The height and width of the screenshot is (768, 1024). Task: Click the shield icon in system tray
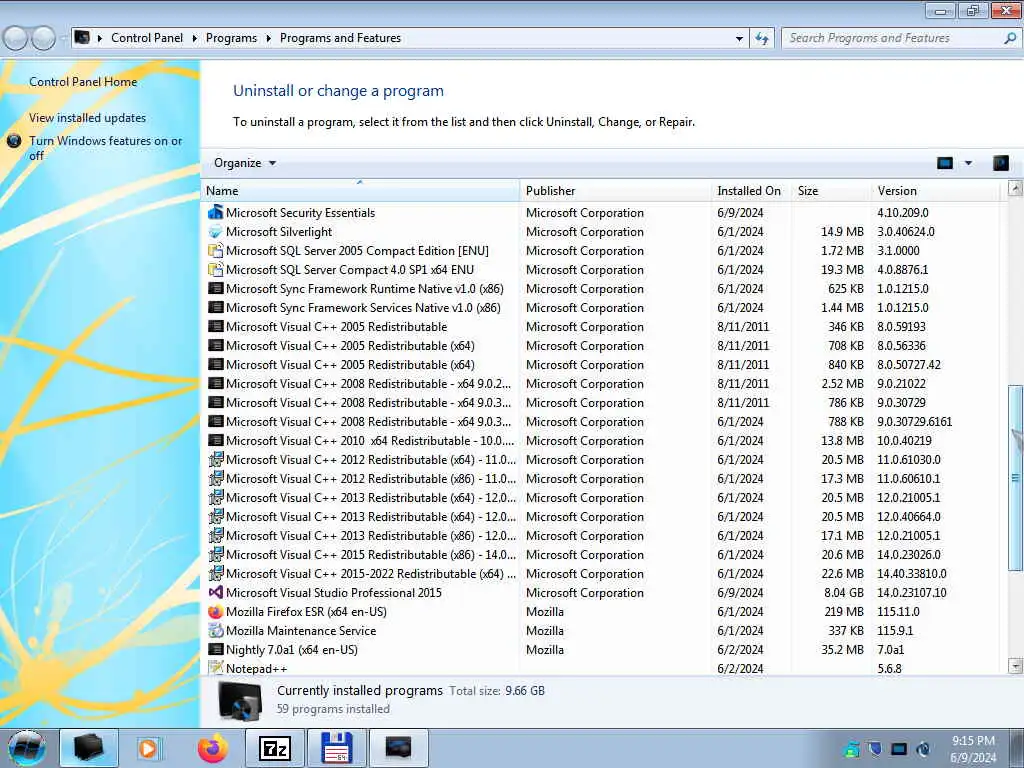[x=874, y=748]
